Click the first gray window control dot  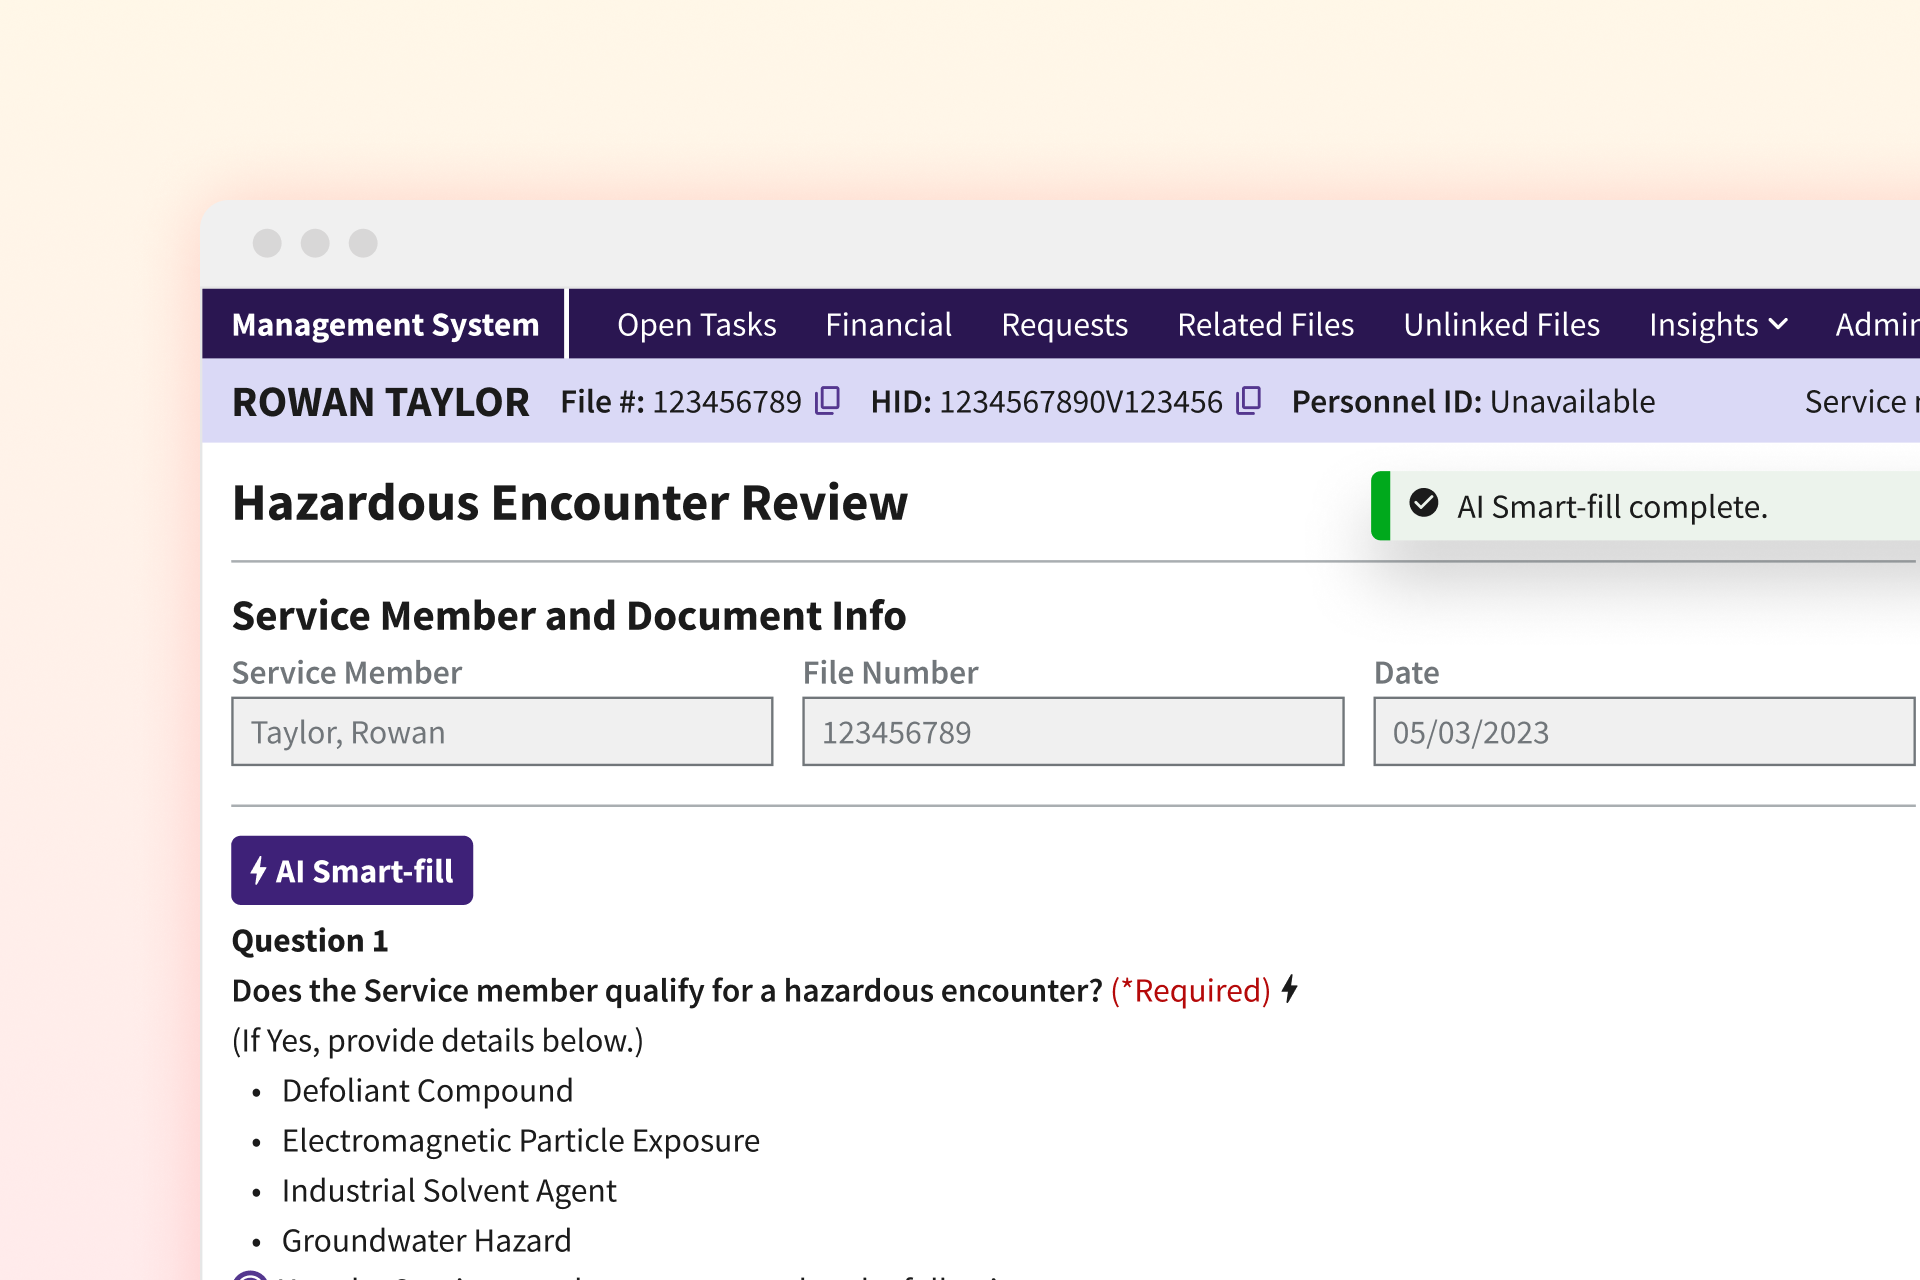[x=267, y=243]
